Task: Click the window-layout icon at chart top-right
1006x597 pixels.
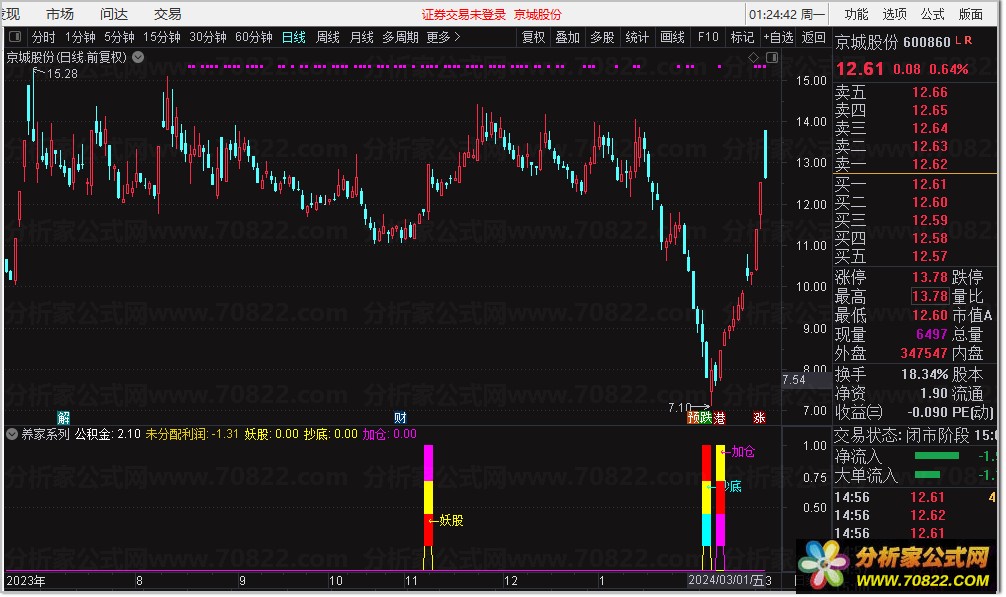Action: [x=772, y=58]
